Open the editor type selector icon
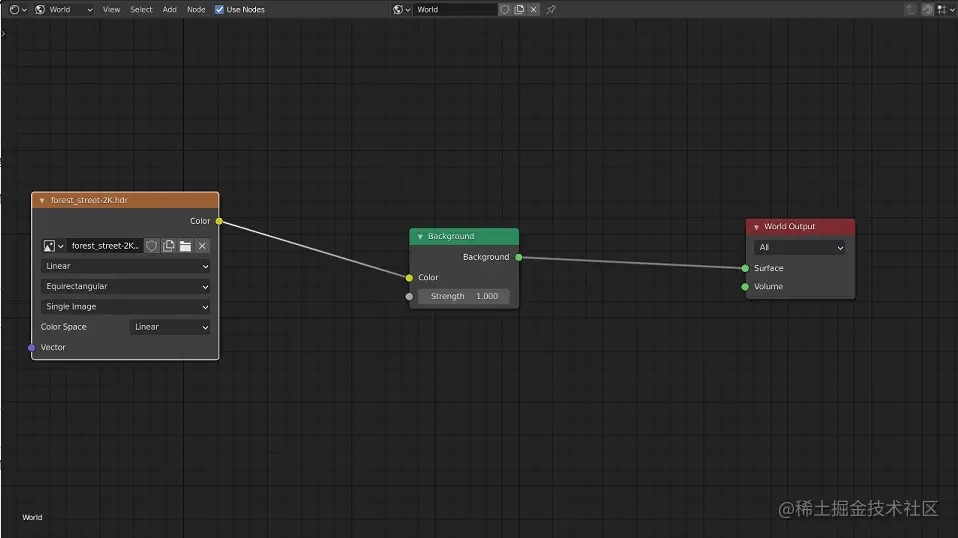 click(x=18, y=9)
